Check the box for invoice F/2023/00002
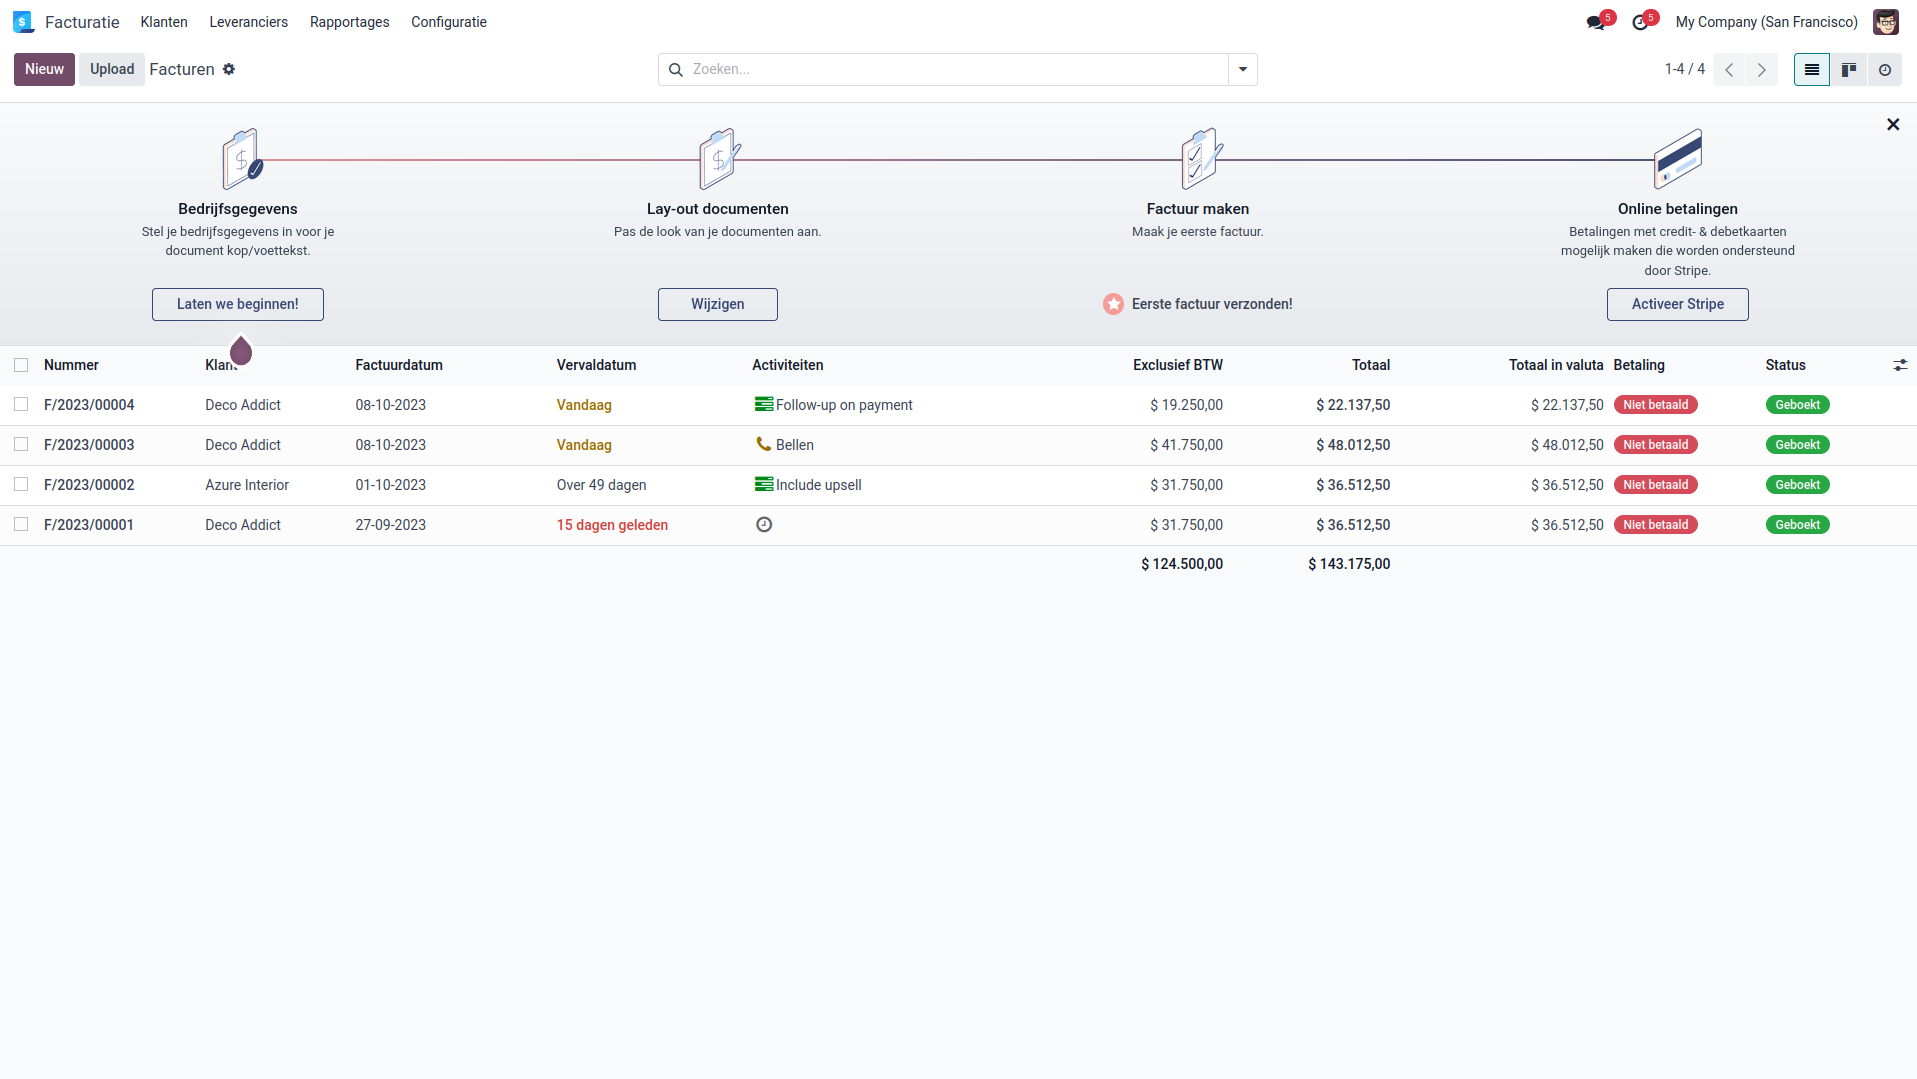1917x1079 pixels. pyautogui.click(x=21, y=485)
